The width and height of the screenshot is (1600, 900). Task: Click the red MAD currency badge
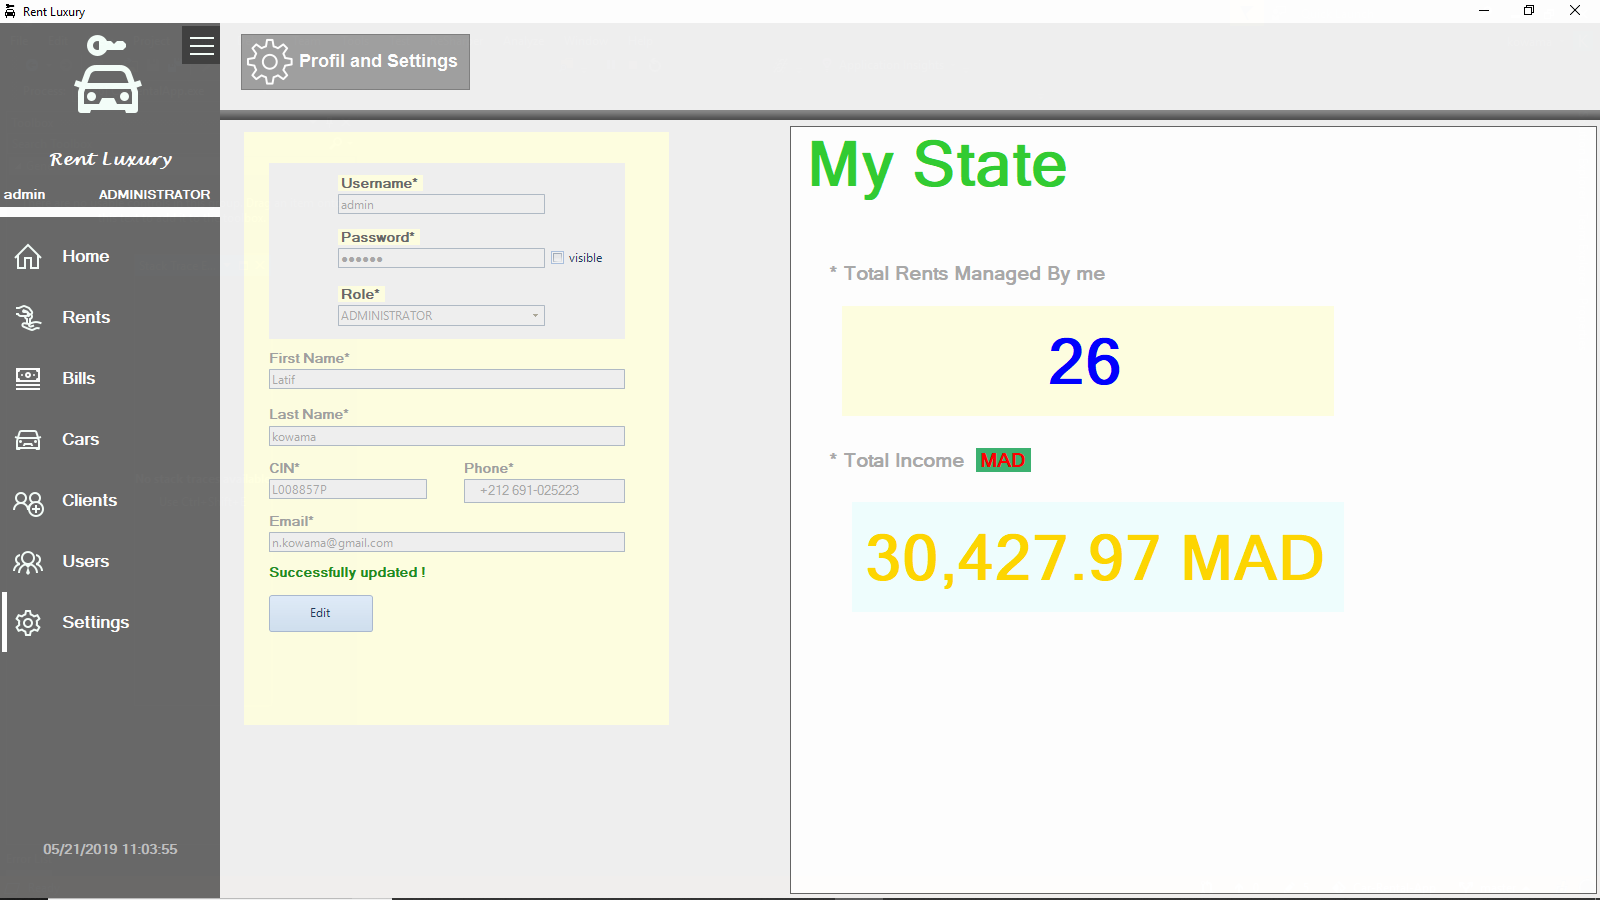(x=1003, y=461)
